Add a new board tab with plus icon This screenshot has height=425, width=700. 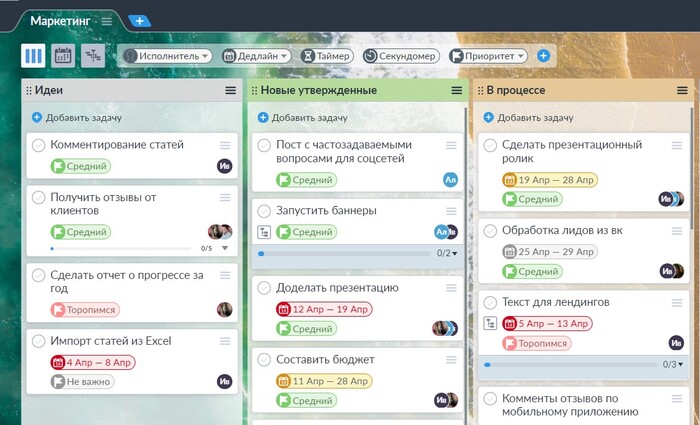point(140,21)
